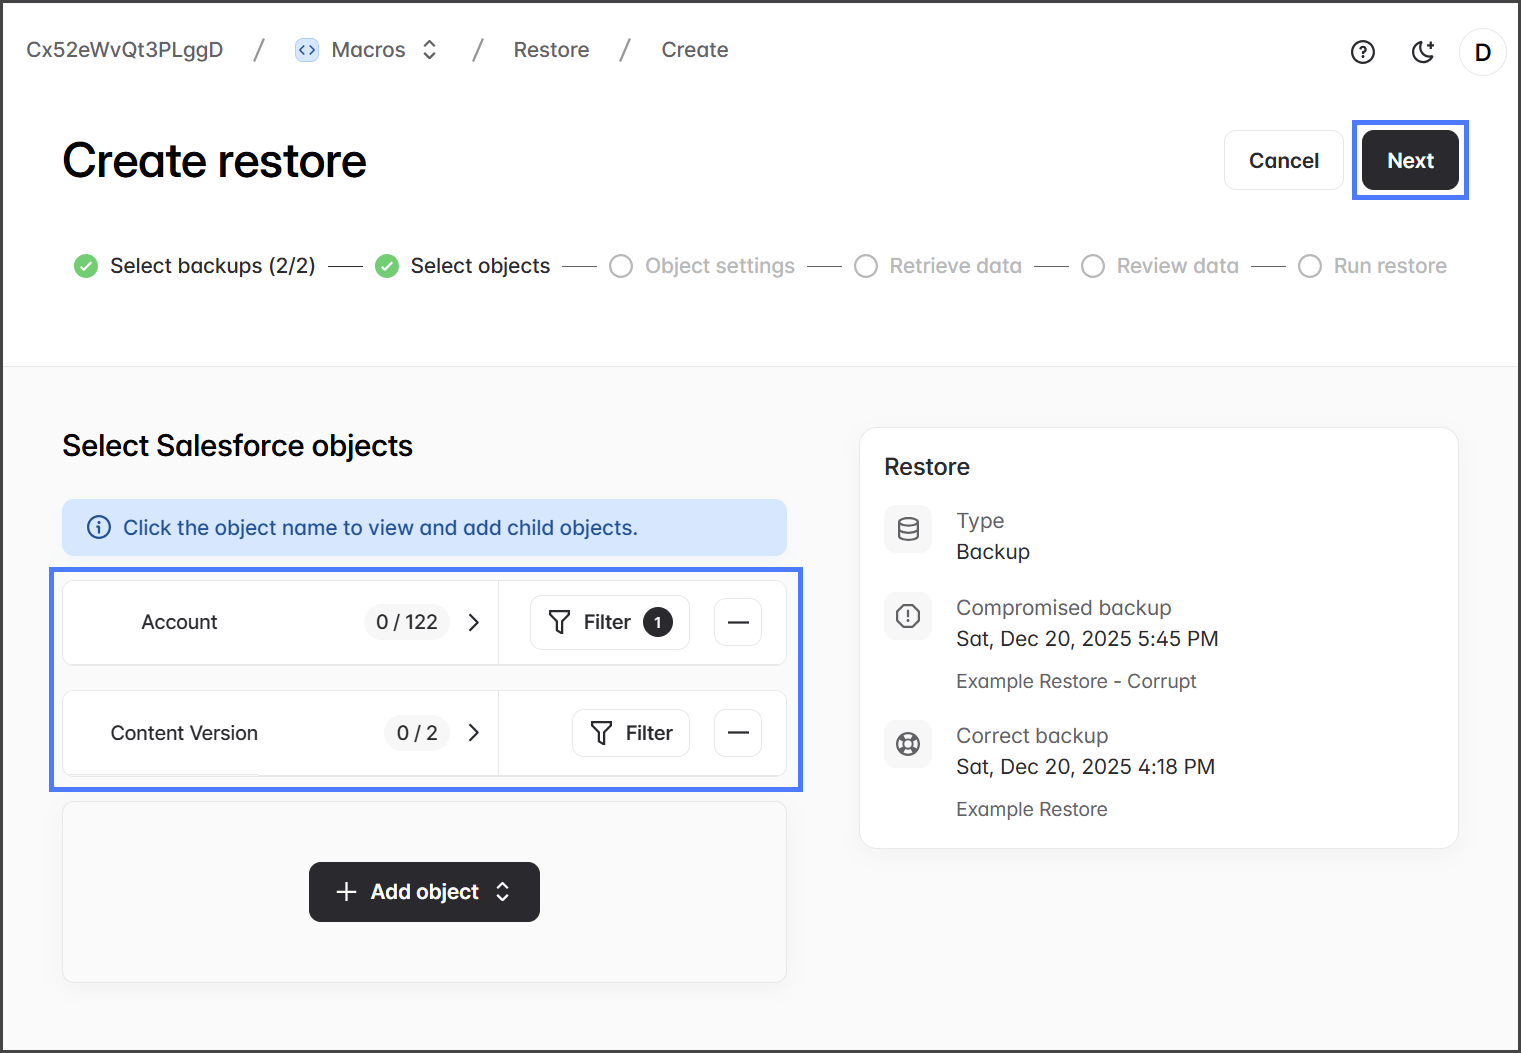Expand the Account object child list chevron
This screenshot has height=1053, width=1521.
coord(474,622)
